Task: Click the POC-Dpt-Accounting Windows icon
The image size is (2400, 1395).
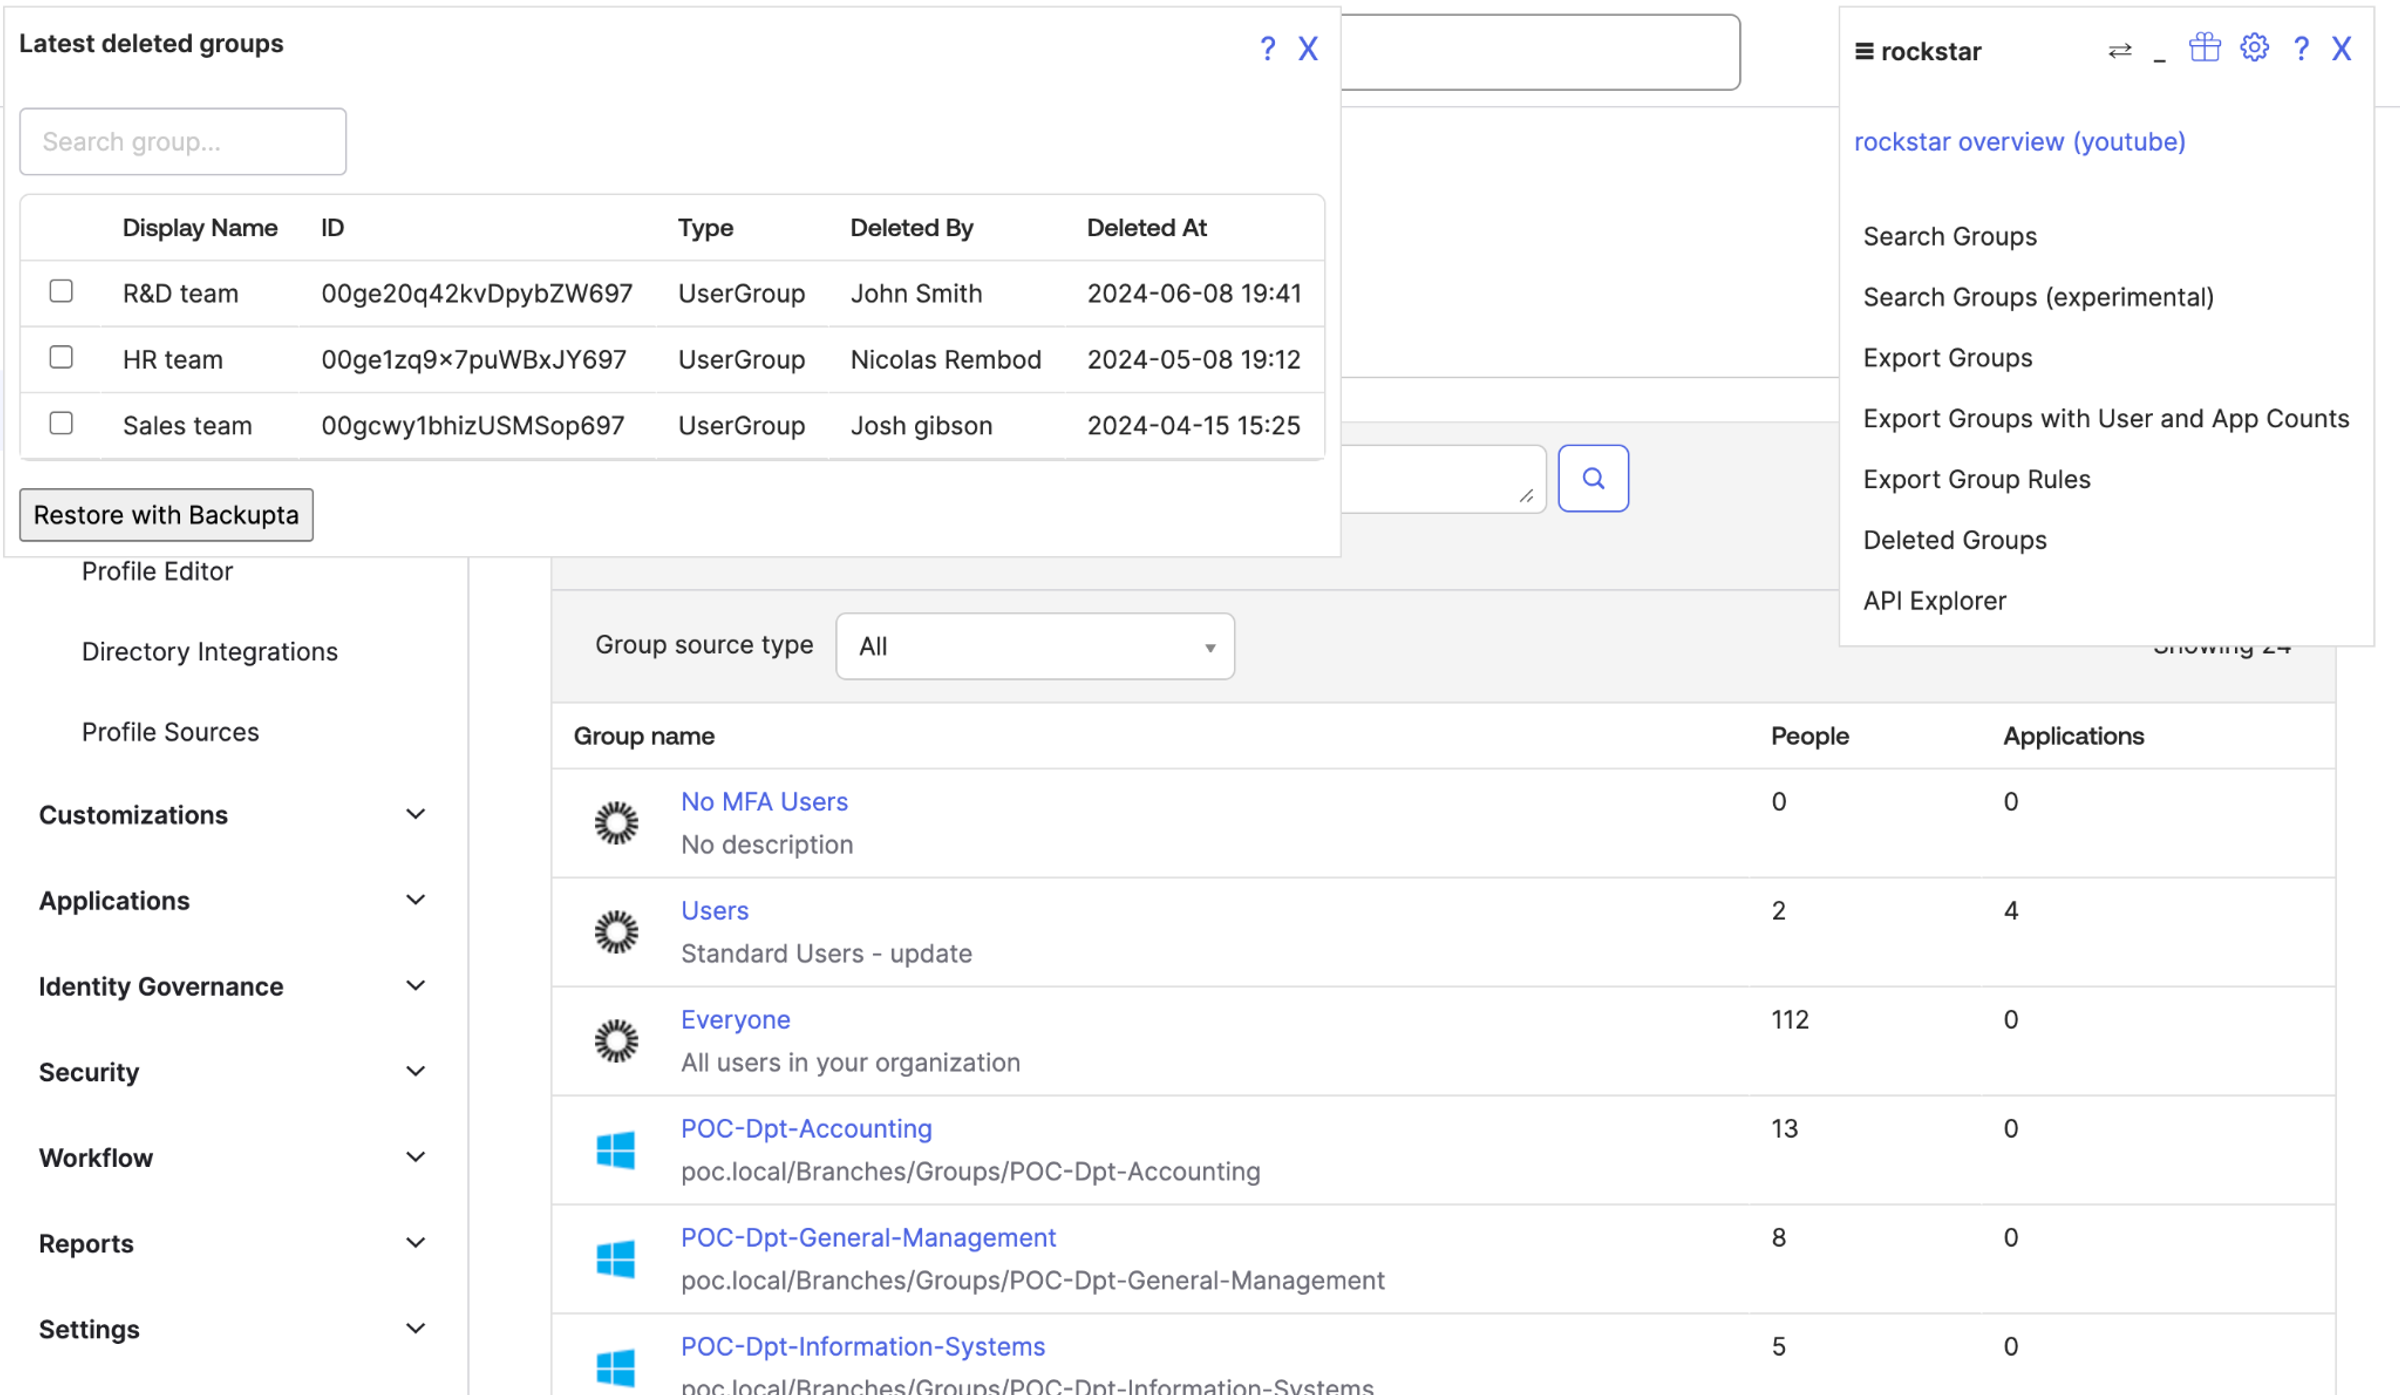Action: (615, 1150)
